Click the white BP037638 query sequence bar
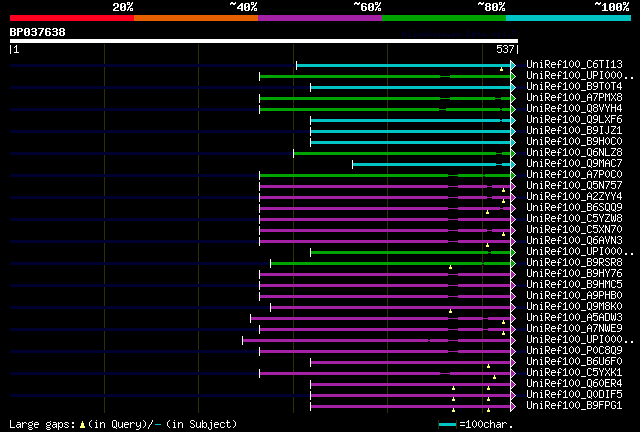 [264, 41]
